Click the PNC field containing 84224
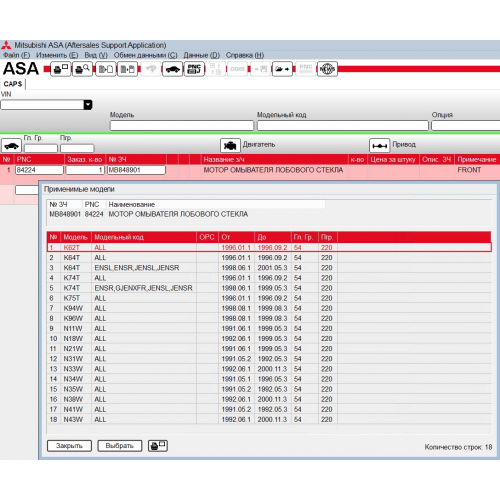The image size is (500, 500). (39, 170)
